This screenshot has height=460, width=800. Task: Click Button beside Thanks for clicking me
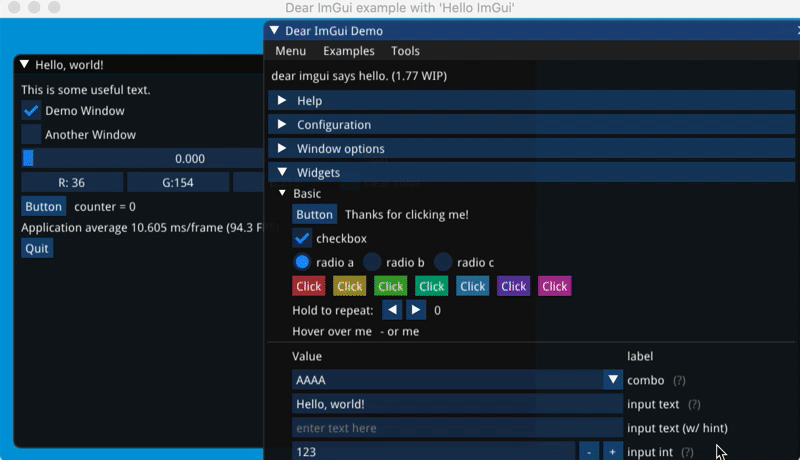314,214
